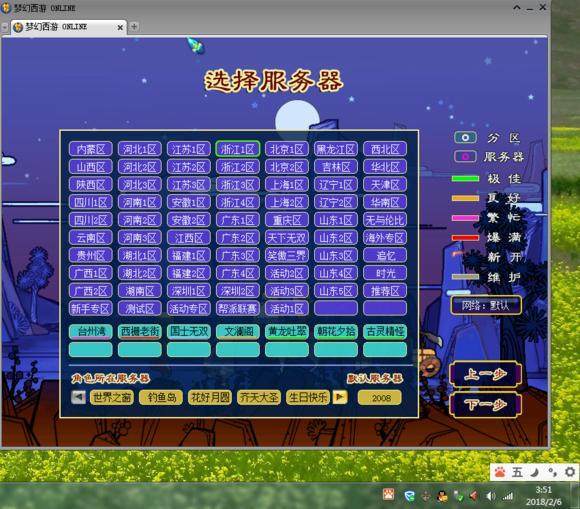Viewport: 580px width, 509px height.
Task: Expand the tab list arrow left of tab
Action: 5,27
